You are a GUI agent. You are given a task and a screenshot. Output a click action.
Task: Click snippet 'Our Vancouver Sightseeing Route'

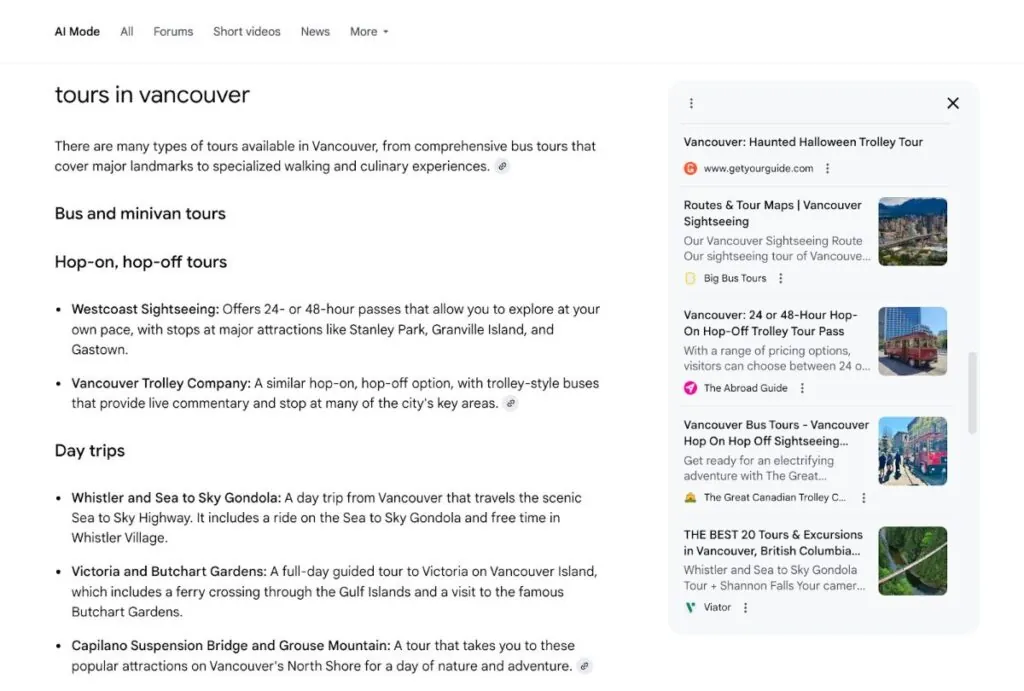click(x=773, y=241)
